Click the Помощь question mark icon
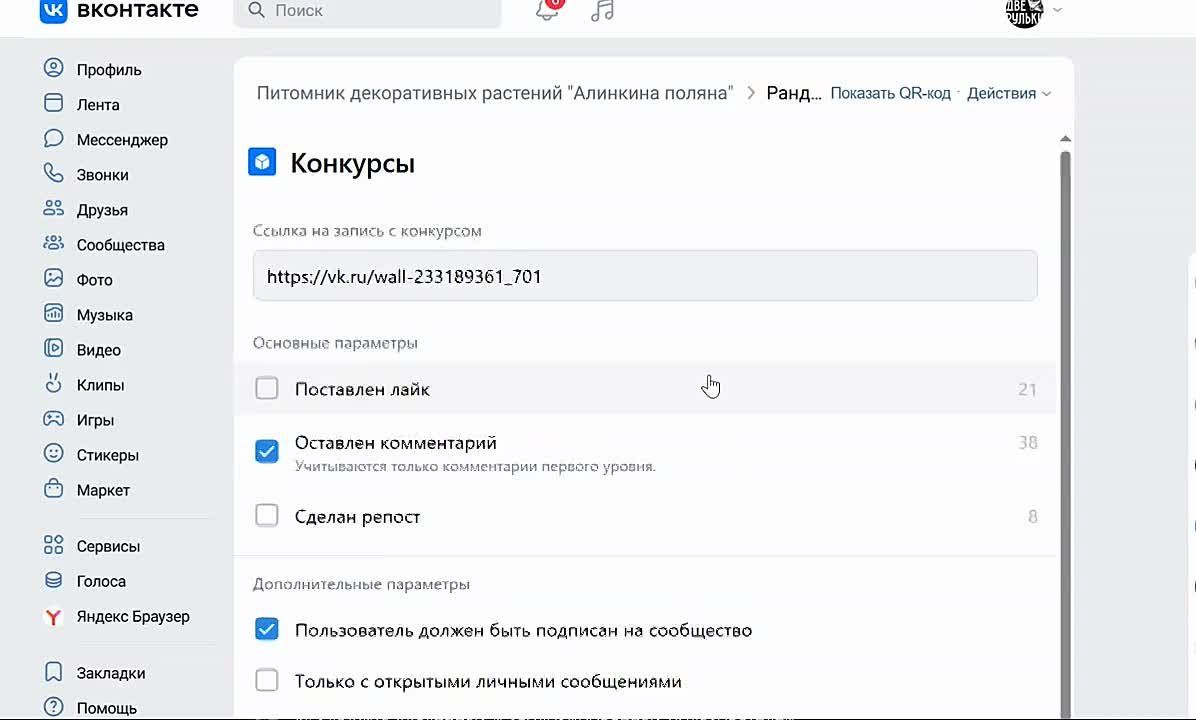The image size is (1196, 720). (53, 707)
